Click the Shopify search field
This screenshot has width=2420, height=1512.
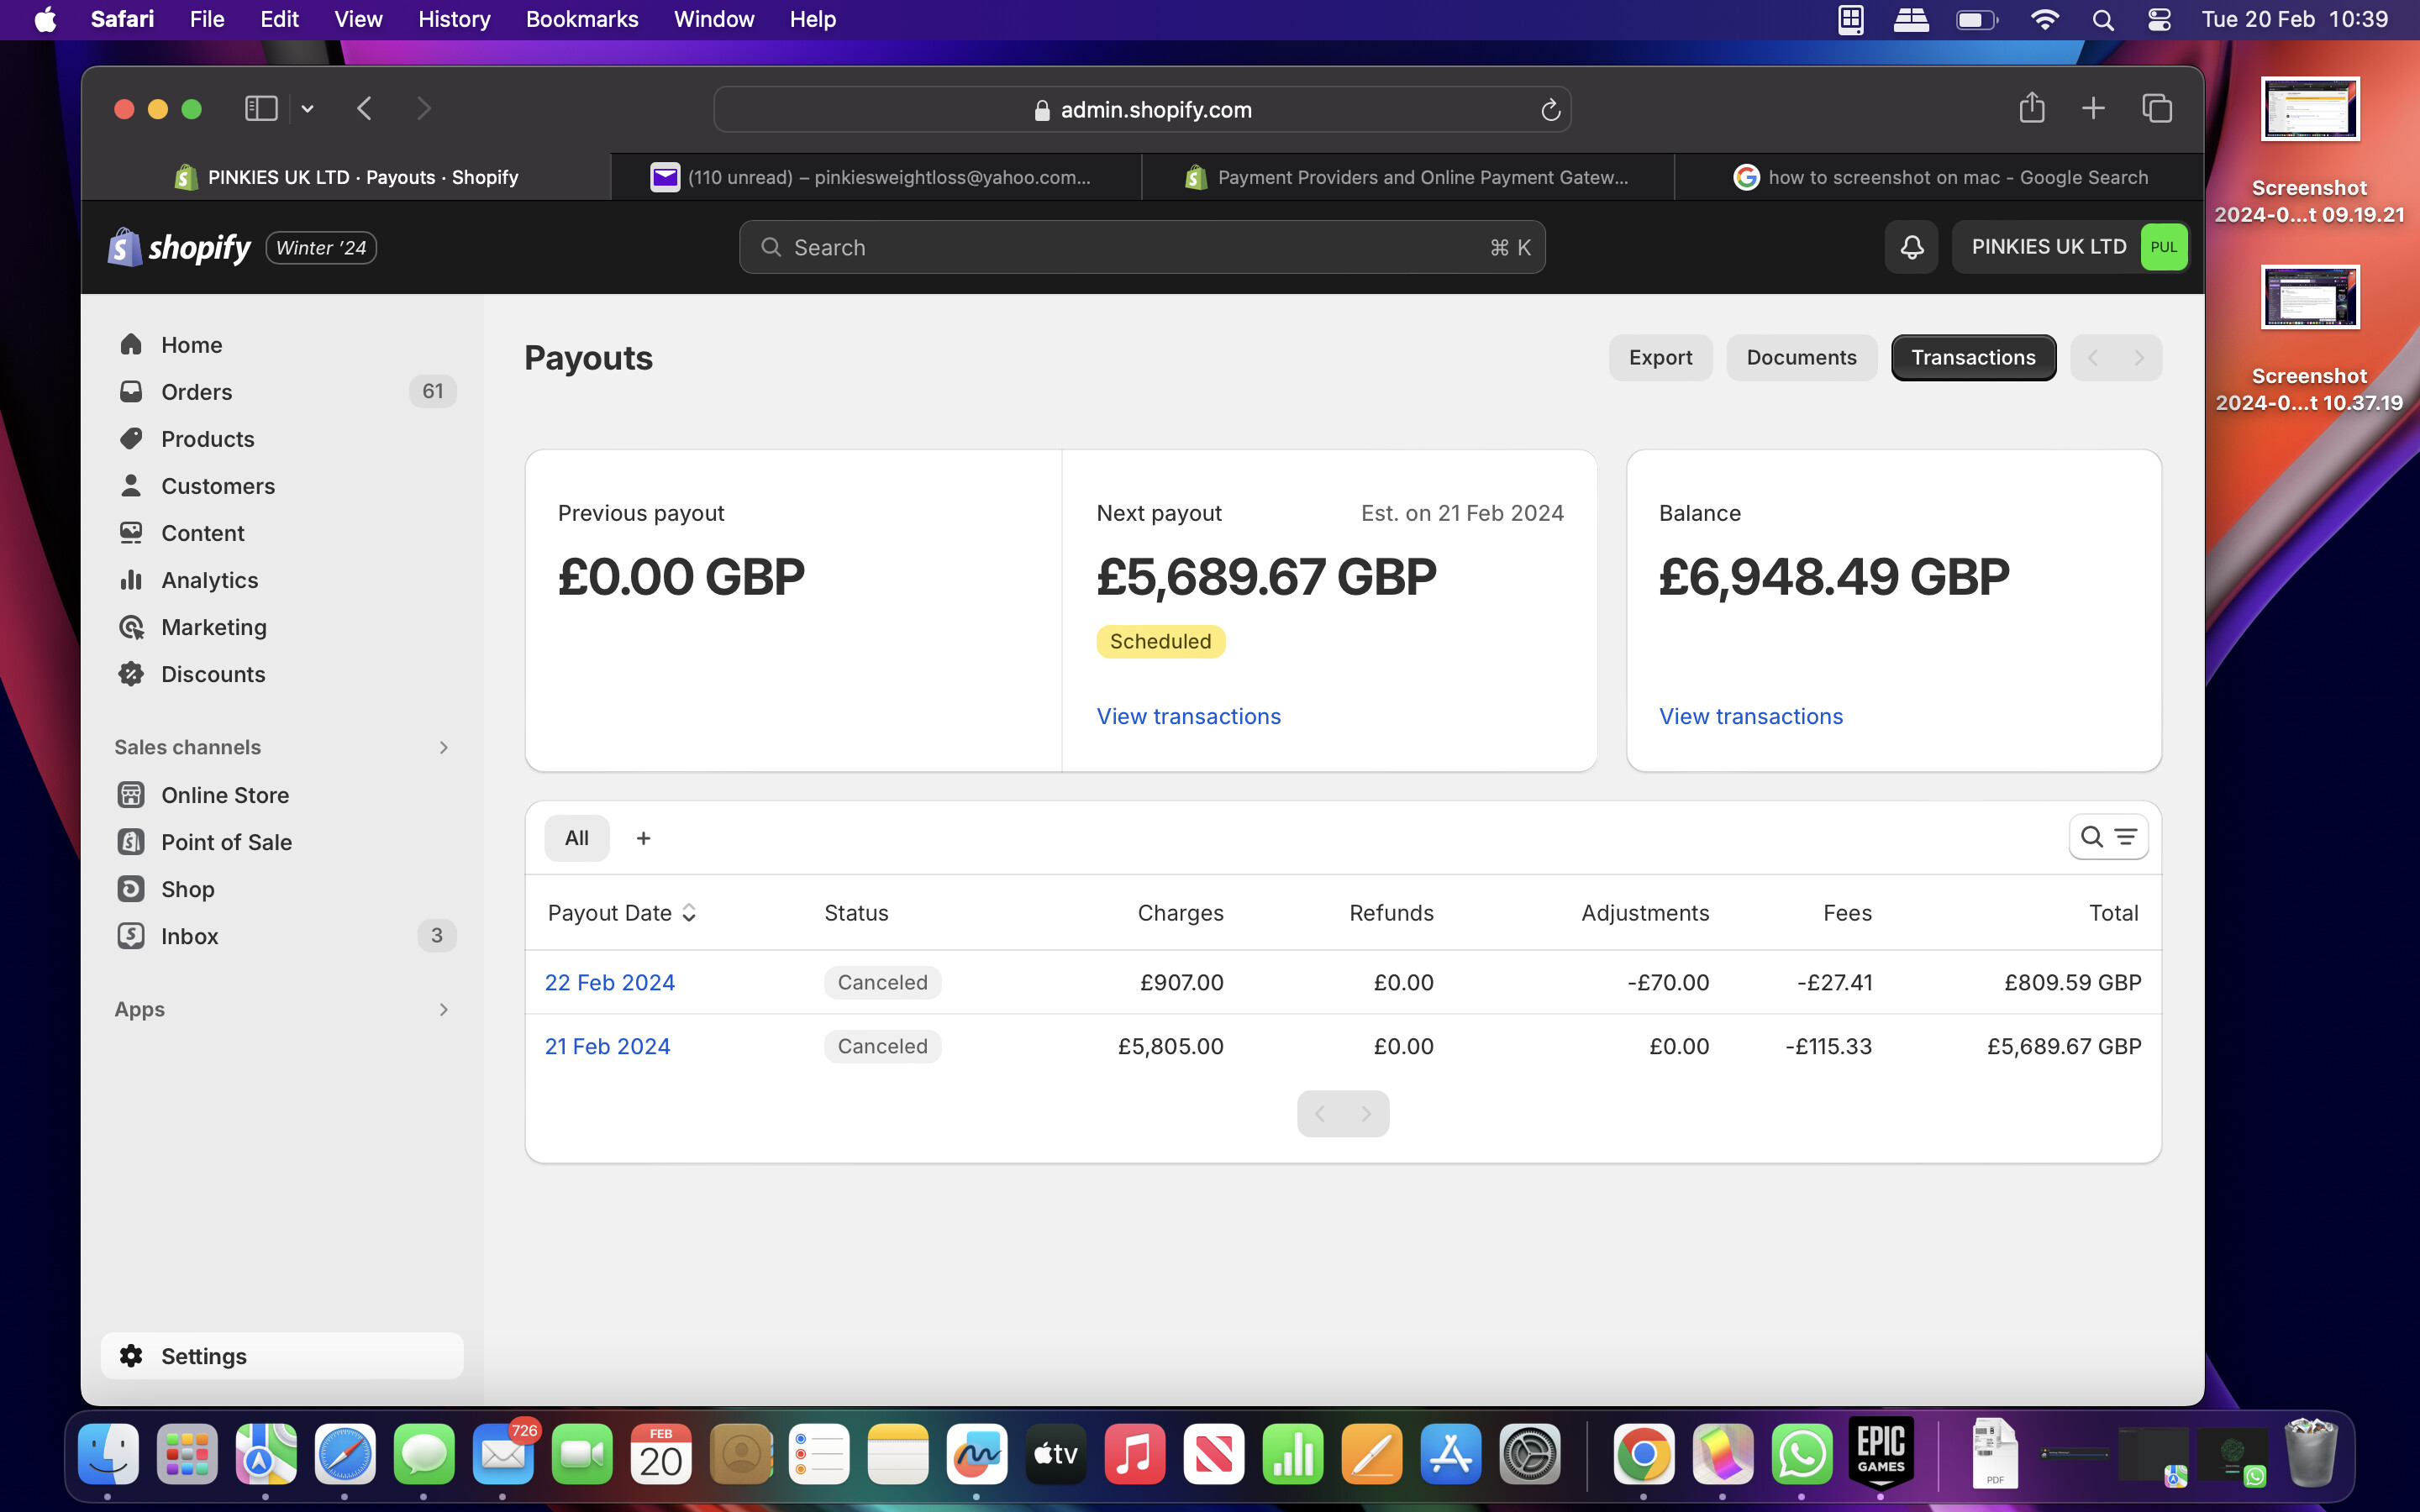tap(1141, 247)
